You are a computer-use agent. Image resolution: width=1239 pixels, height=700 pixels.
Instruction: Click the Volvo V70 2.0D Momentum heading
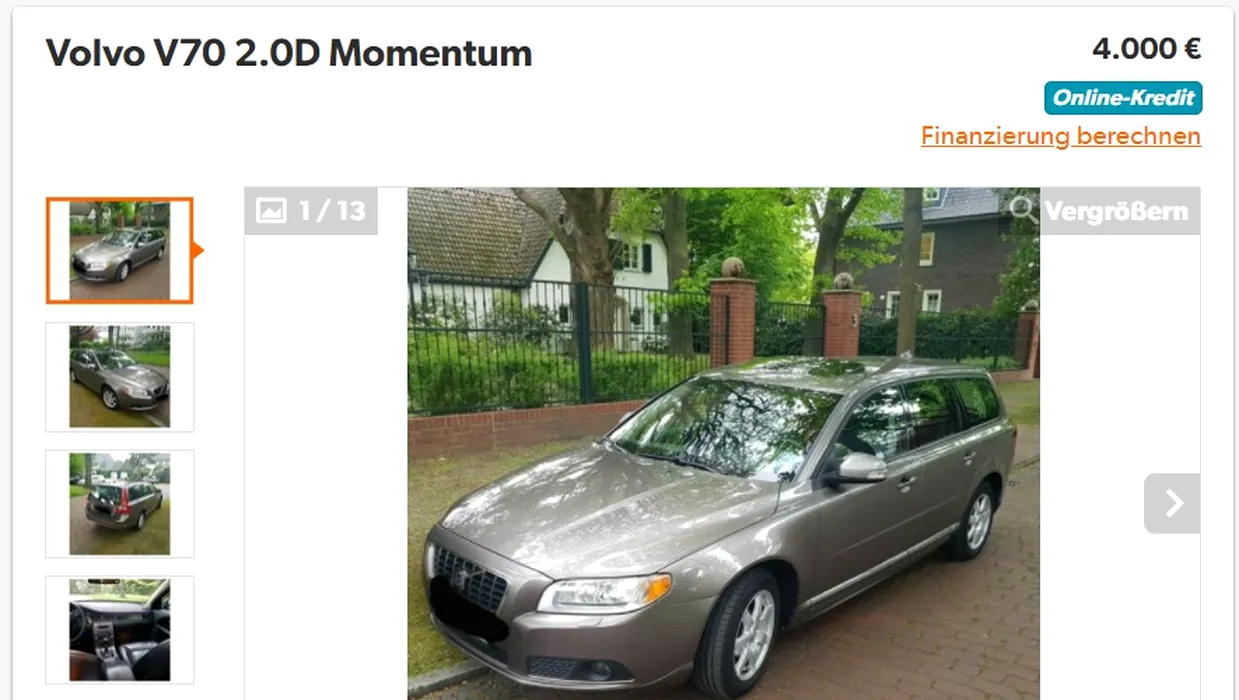coord(289,53)
